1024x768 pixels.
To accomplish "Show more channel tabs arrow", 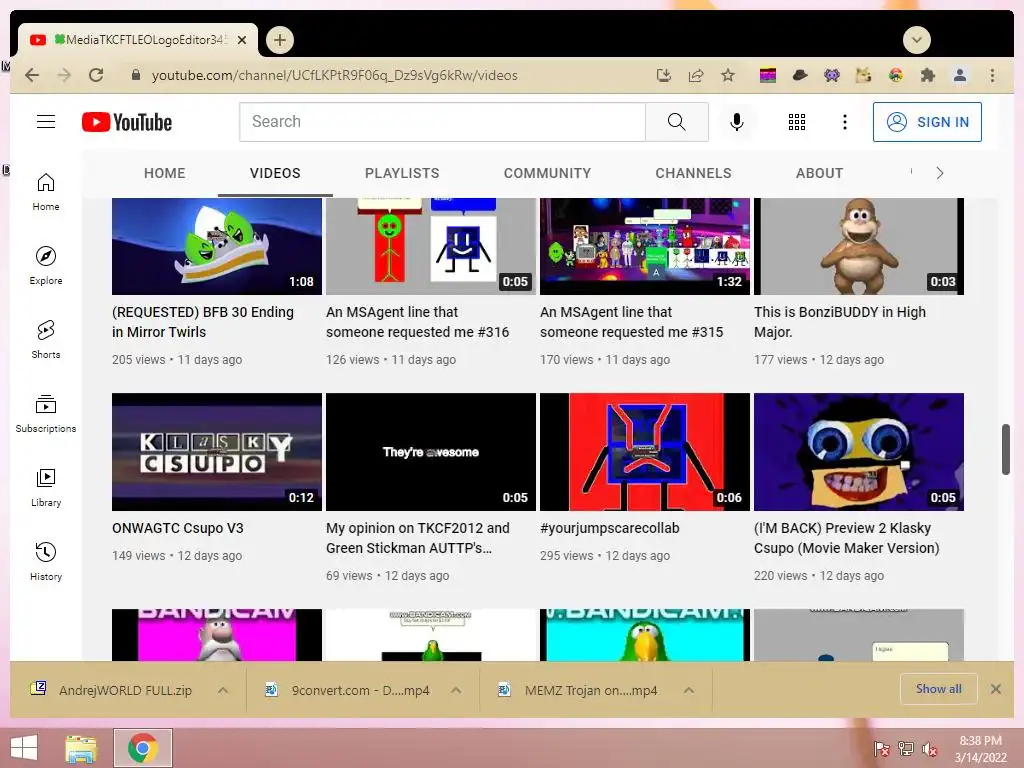I will tap(939, 173).
